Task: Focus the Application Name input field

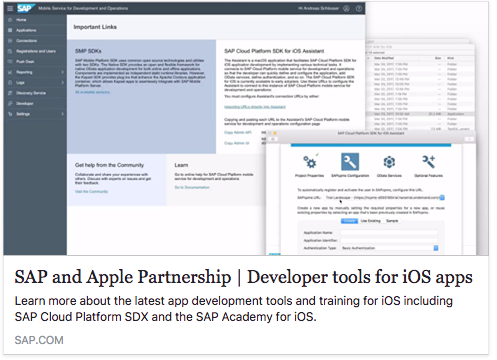Action: pyautogui.click(x=389, y=233)
